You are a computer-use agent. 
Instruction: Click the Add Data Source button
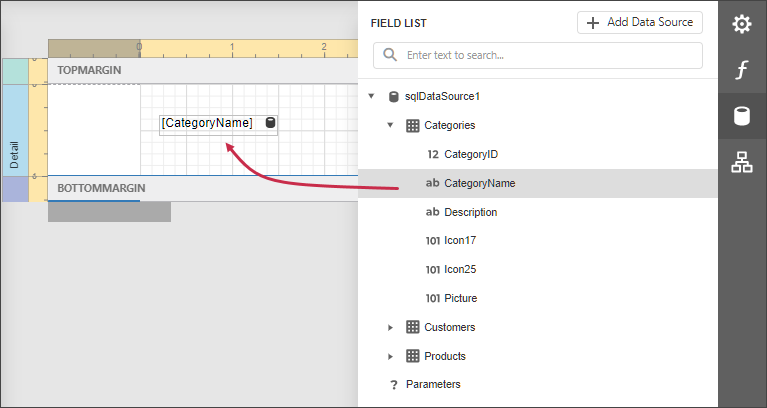pos(639,22)
